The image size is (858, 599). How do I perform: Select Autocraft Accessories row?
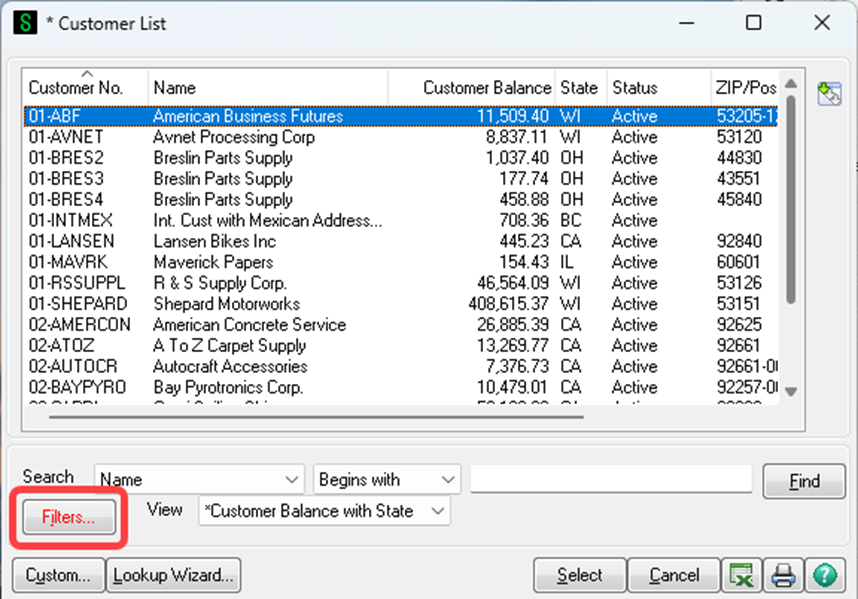(x=401, y=366)
